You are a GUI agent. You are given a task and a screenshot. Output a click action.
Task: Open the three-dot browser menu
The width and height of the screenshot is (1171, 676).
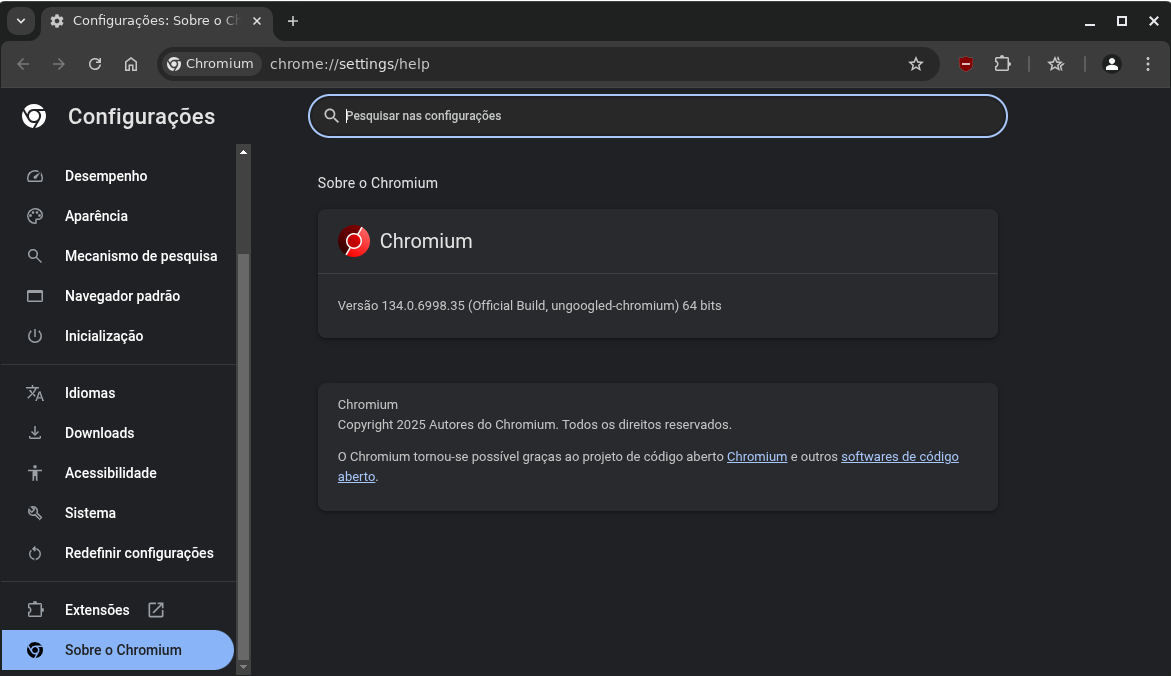tap(1148, 64)
